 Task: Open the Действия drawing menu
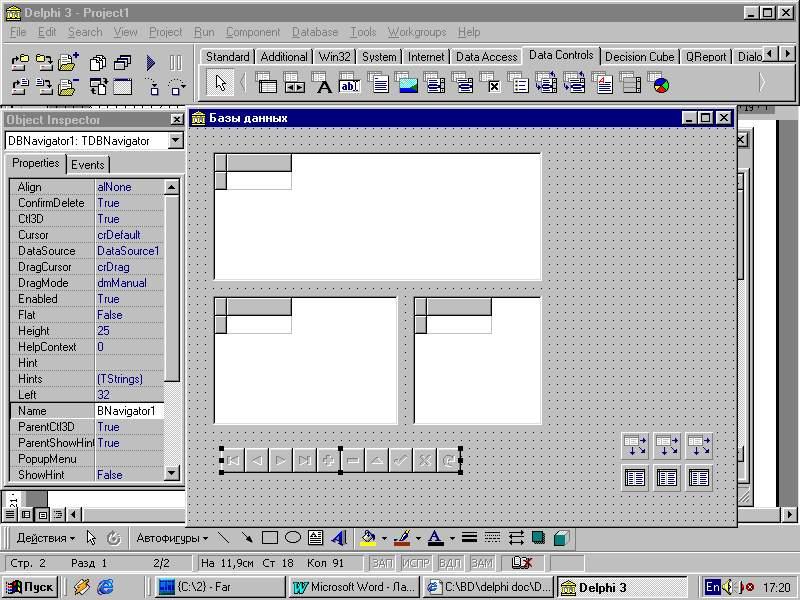(45, 538)
